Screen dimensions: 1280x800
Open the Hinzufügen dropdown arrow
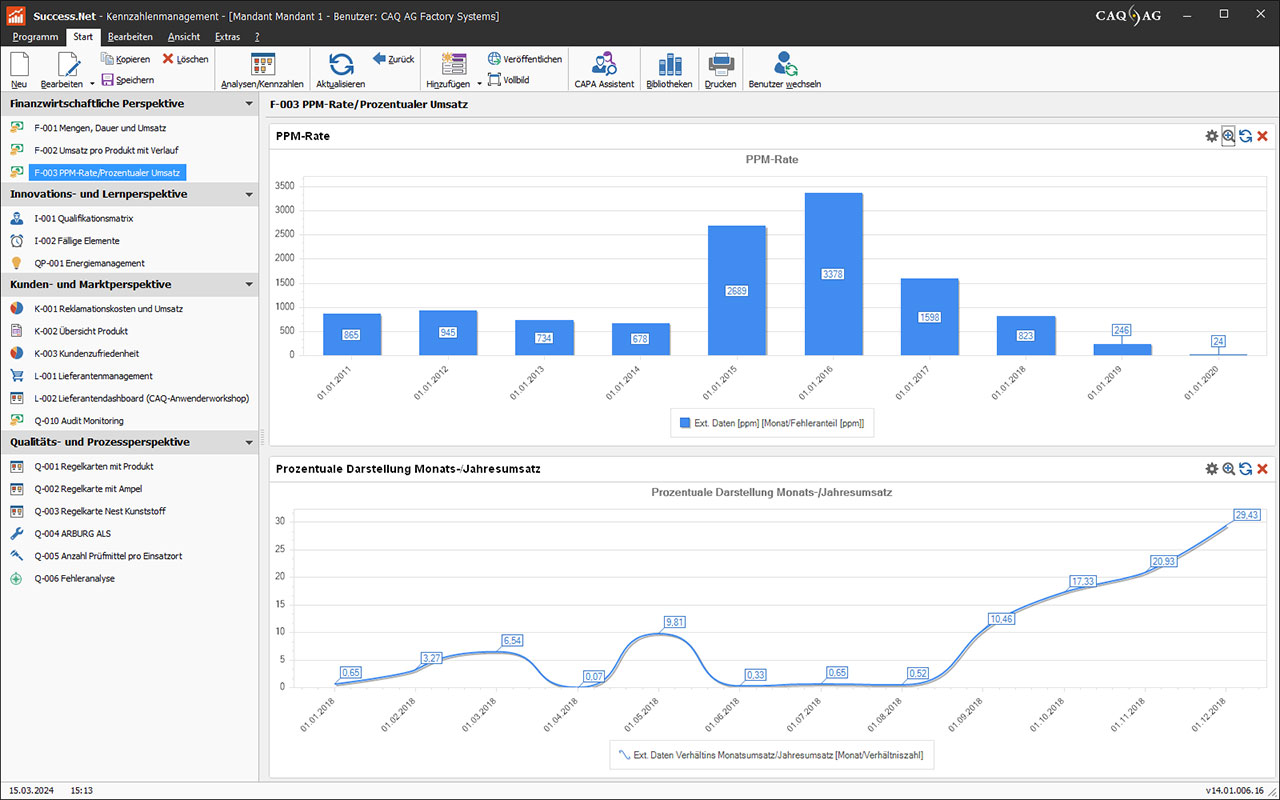[479, 85]
